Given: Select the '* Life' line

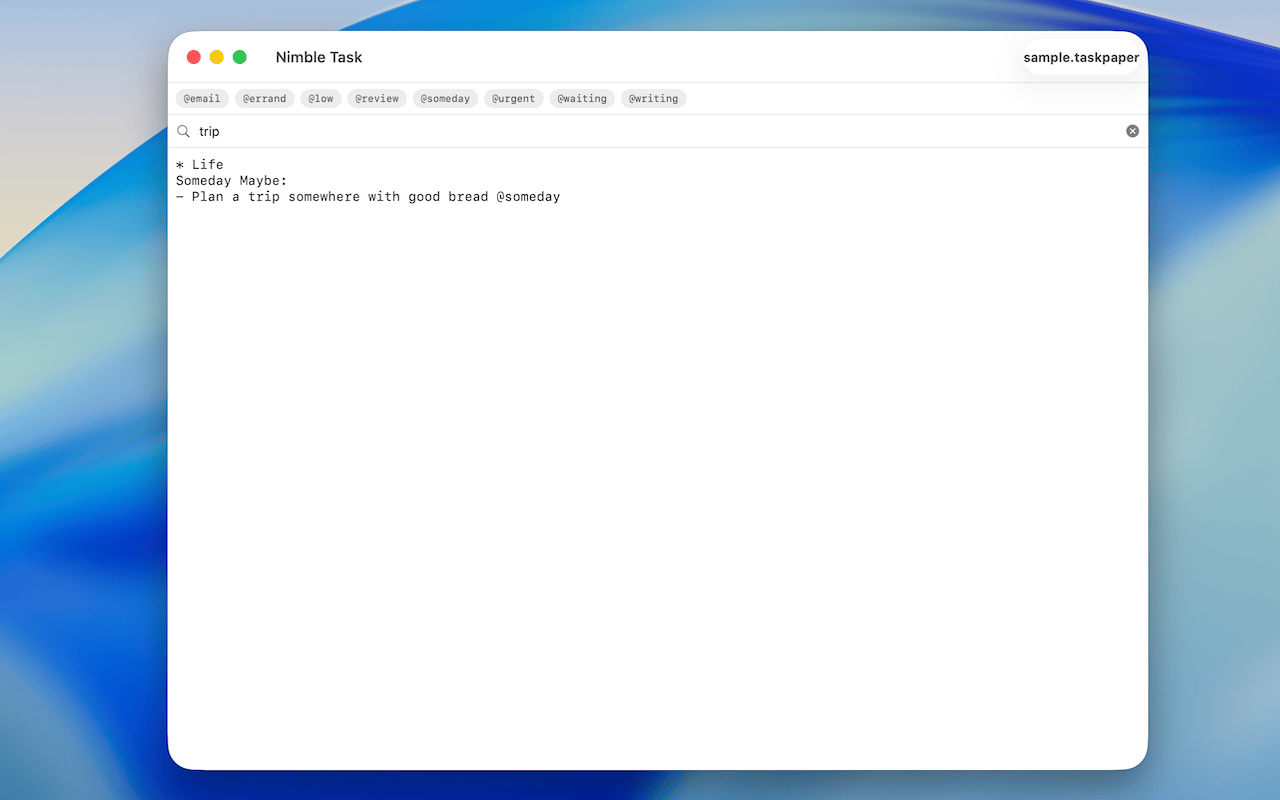Looking at the screenshot, I should [200, 165].
